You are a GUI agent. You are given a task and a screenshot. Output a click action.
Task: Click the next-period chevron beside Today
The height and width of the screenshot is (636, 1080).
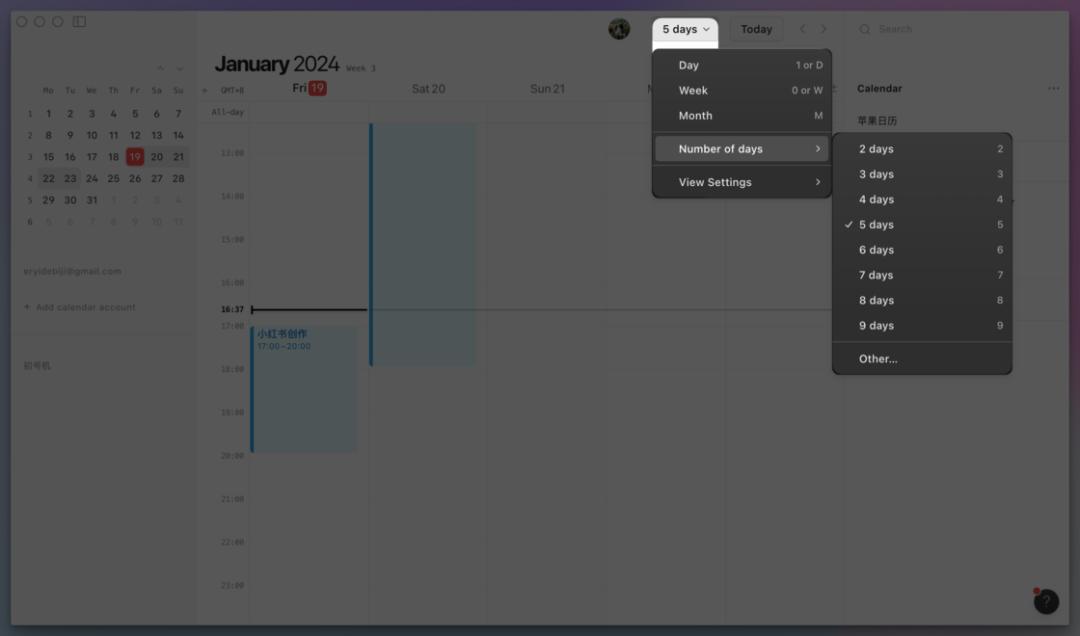[x=824, y=29]
